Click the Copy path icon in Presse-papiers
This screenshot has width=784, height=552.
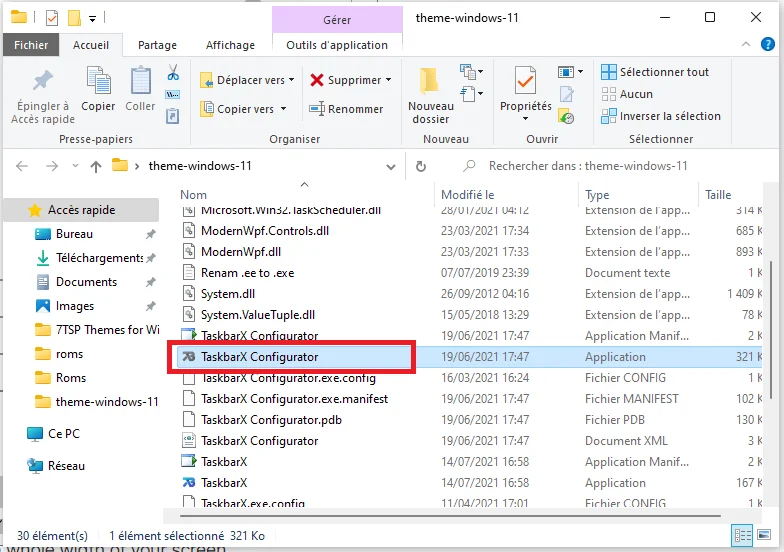pos(172,94)
